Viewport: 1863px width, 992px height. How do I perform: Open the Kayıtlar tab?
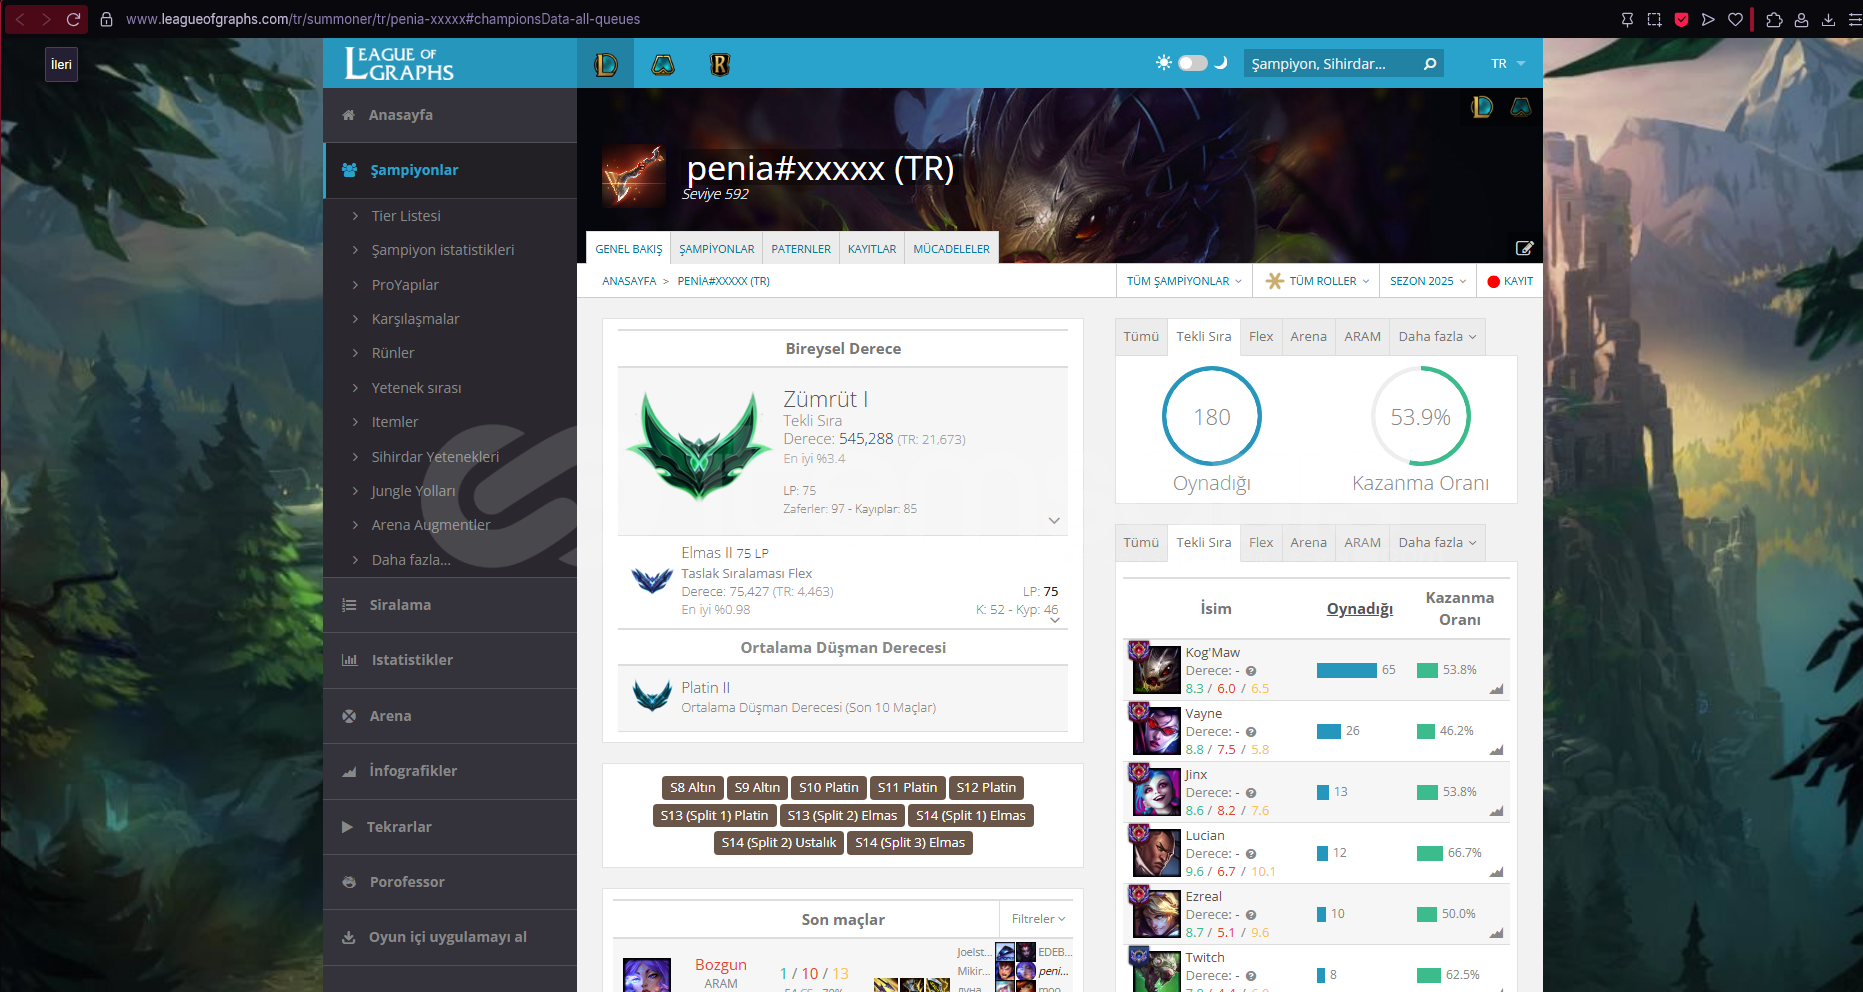(872, 249)
